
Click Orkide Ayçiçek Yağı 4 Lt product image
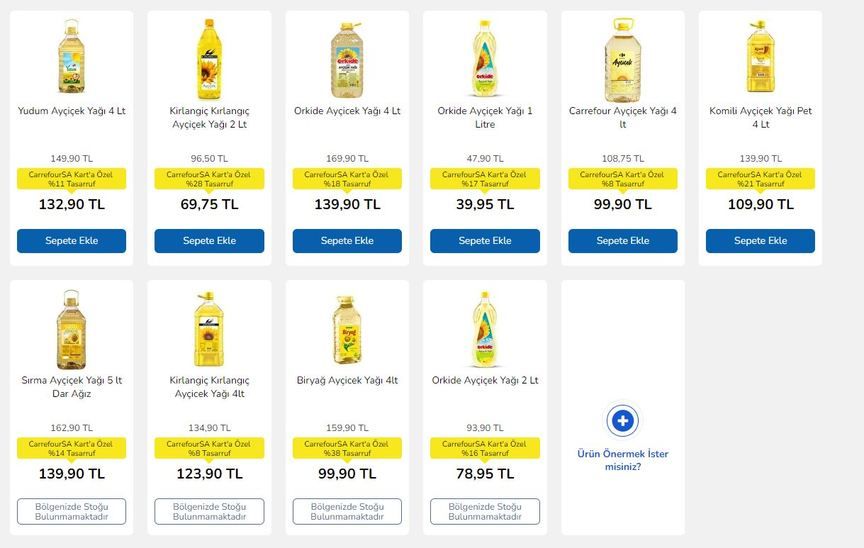coord(347,58)
